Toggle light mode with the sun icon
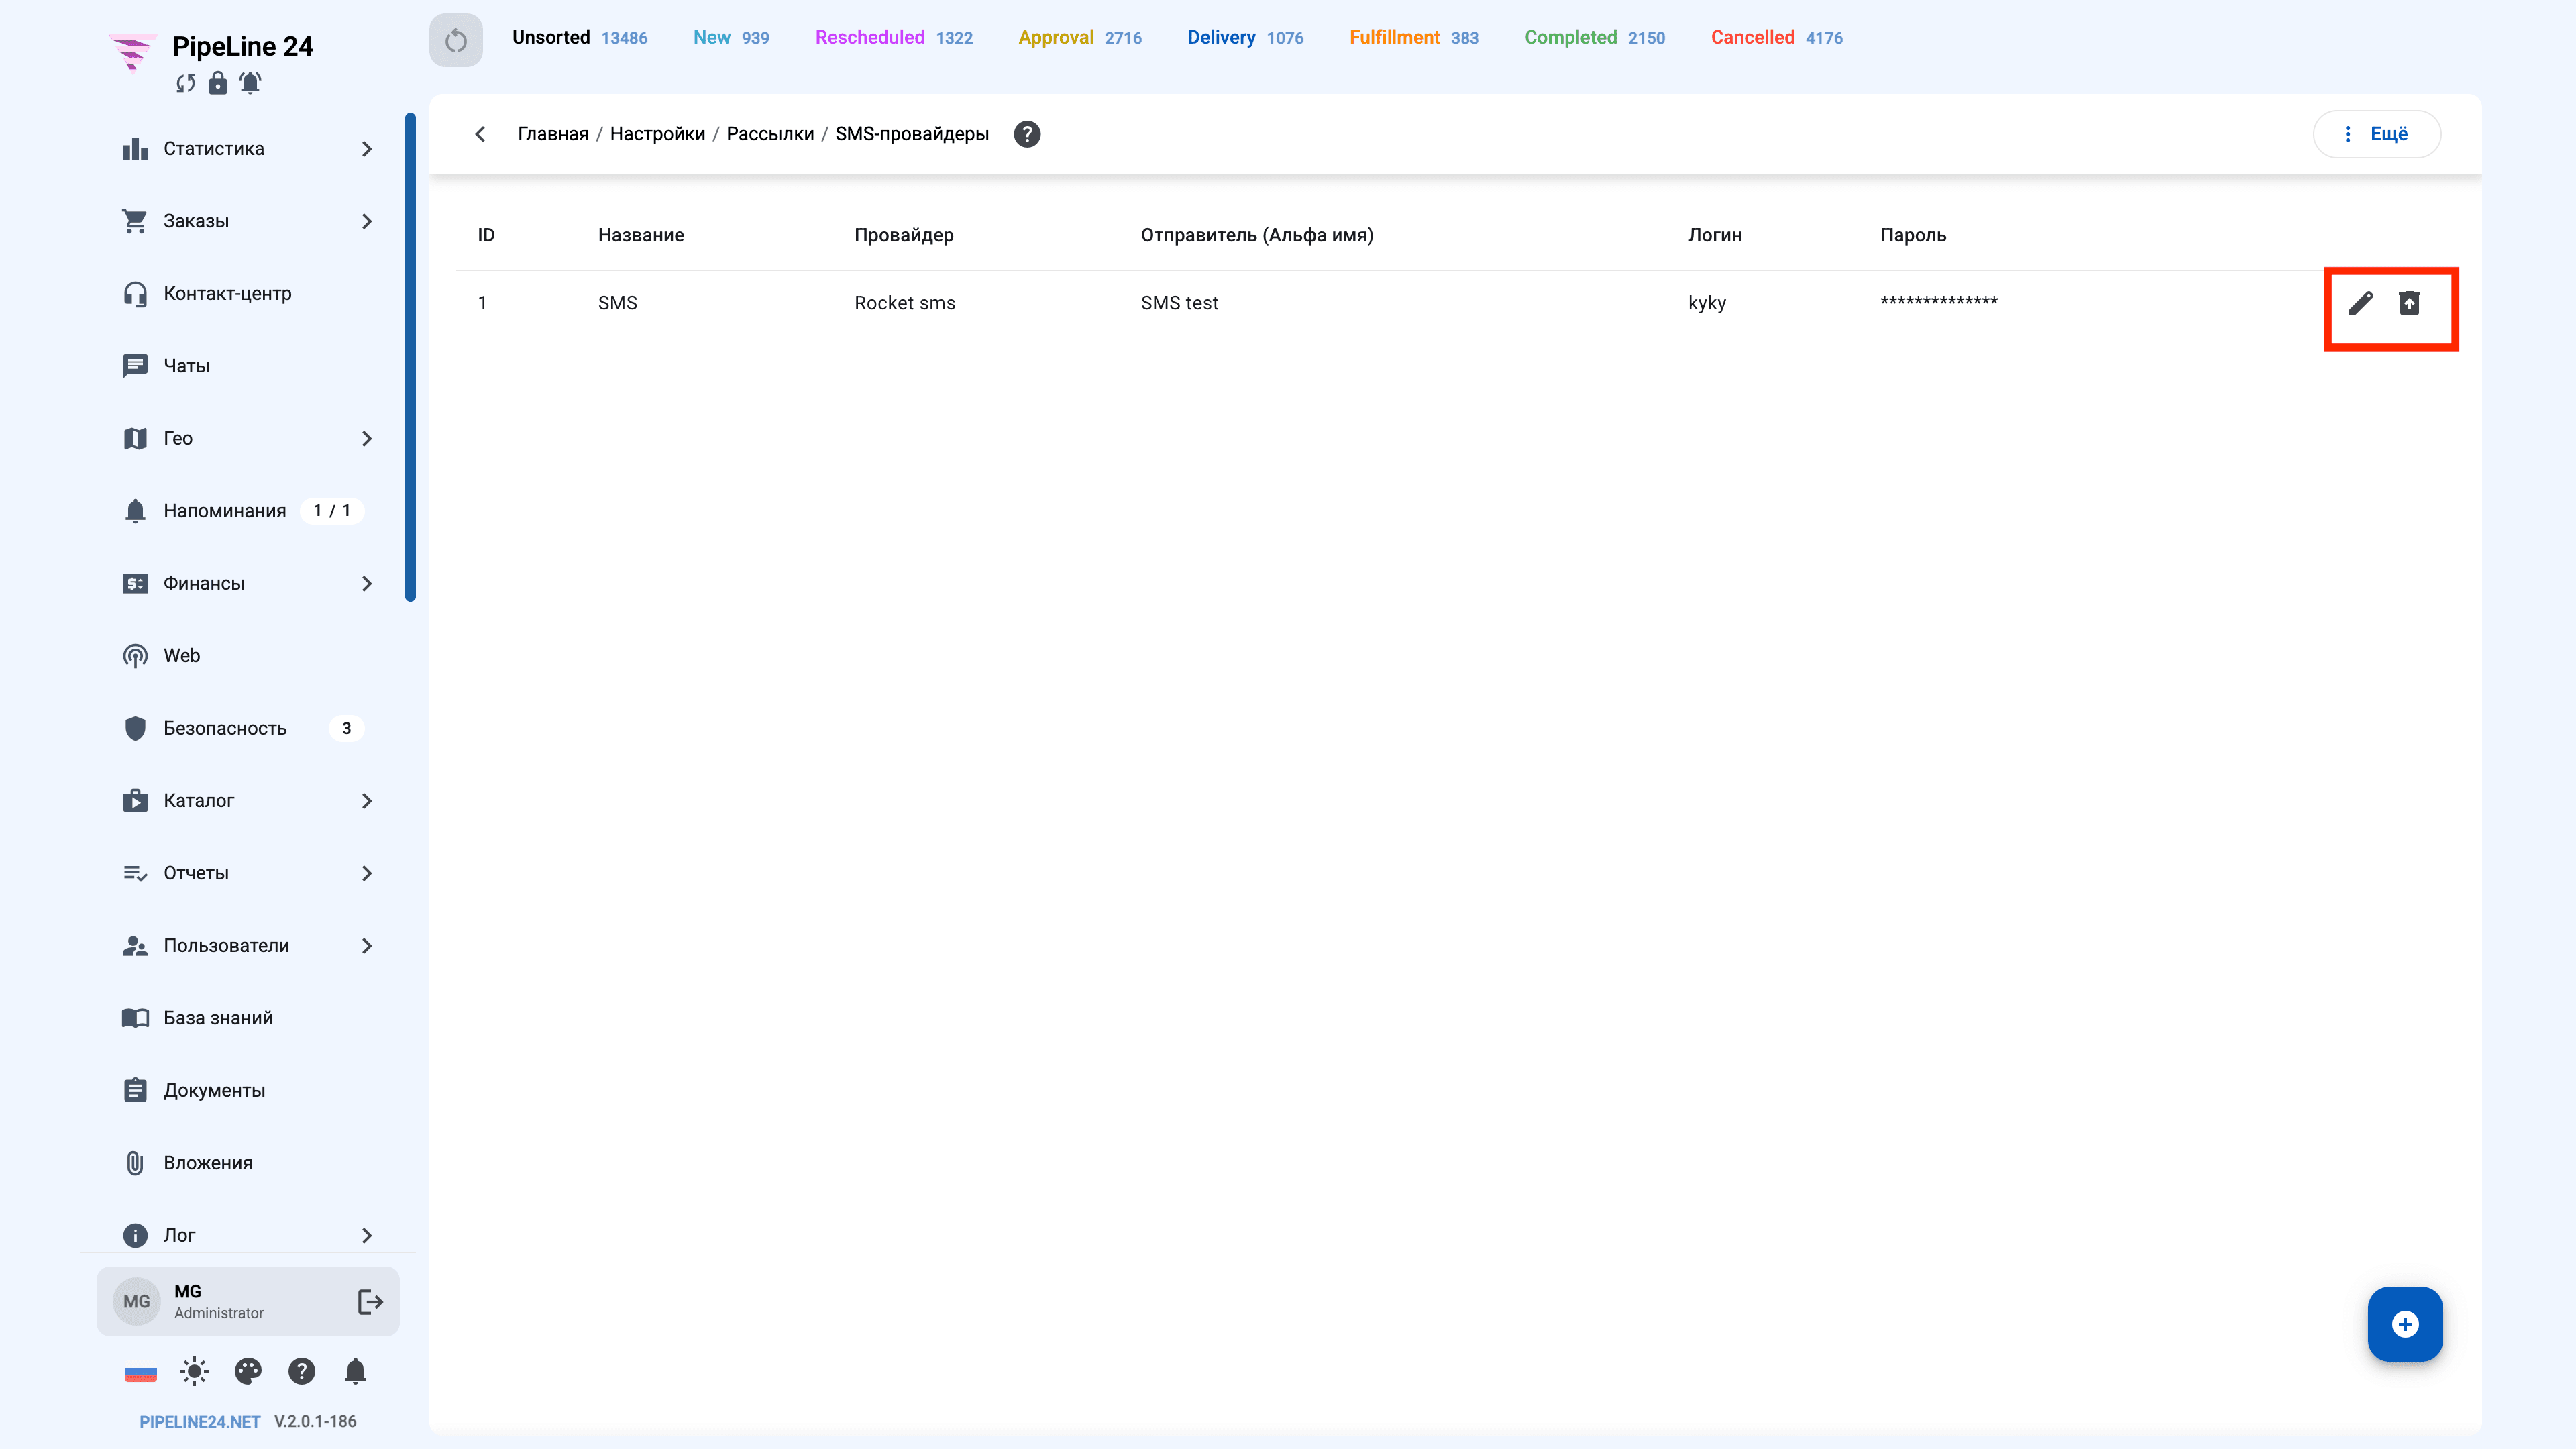The image size is (2576, 1449). click(194, 1371)
